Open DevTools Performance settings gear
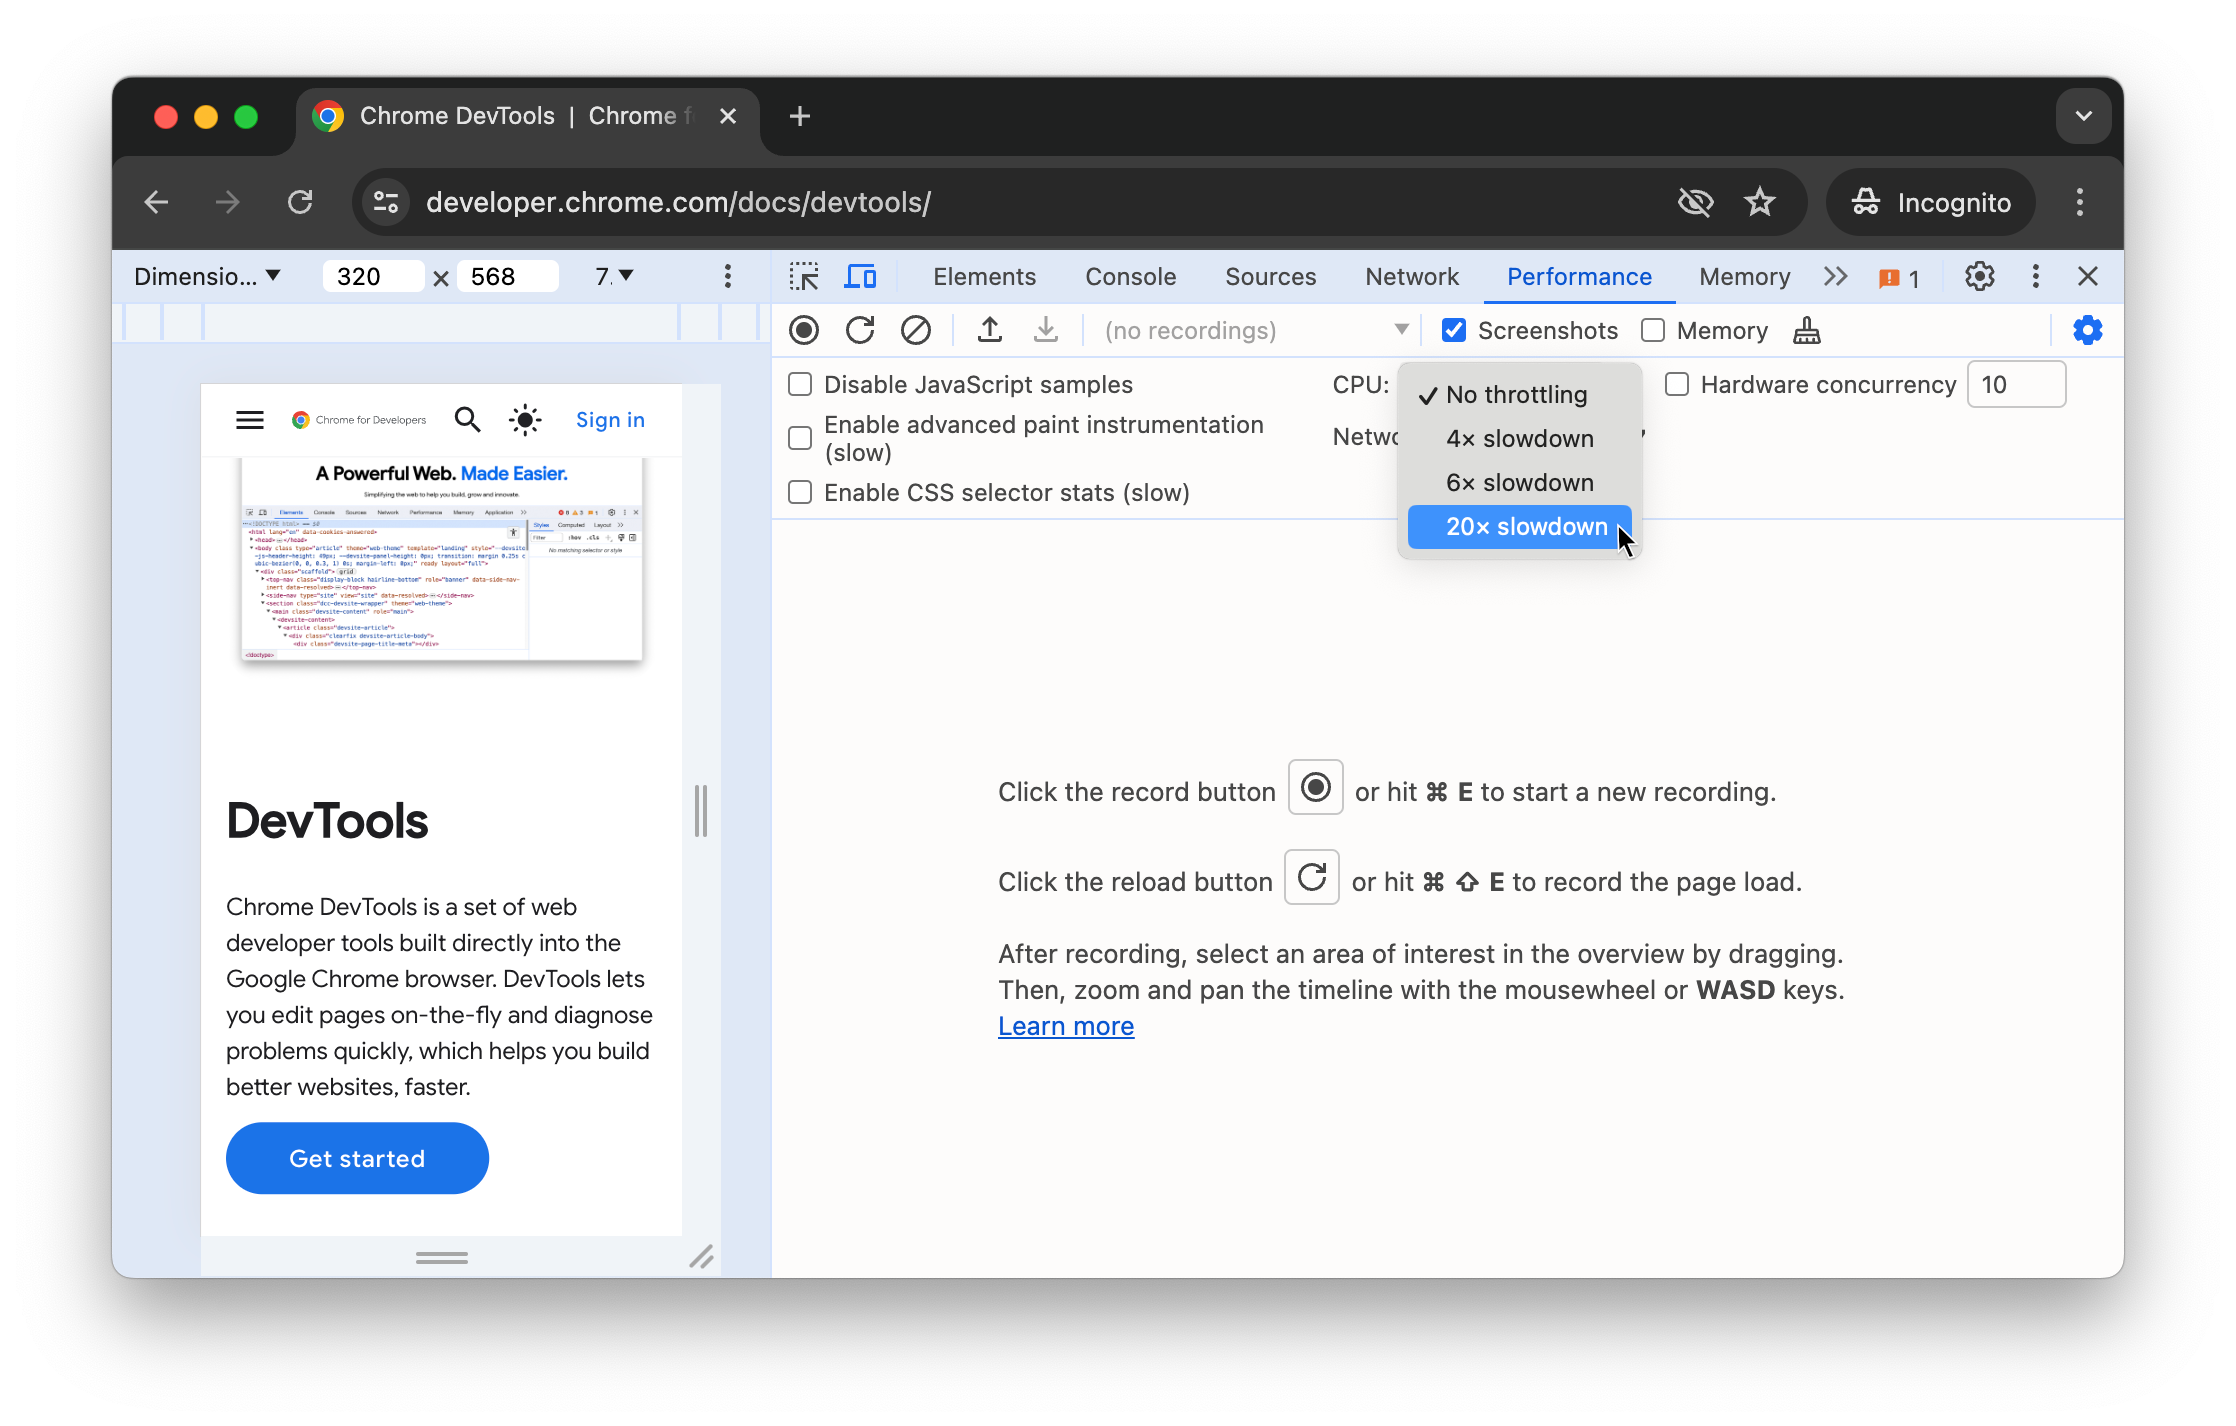Image resolution: width=2236 pixels, height=1426 pixels. pos(2086,331)
